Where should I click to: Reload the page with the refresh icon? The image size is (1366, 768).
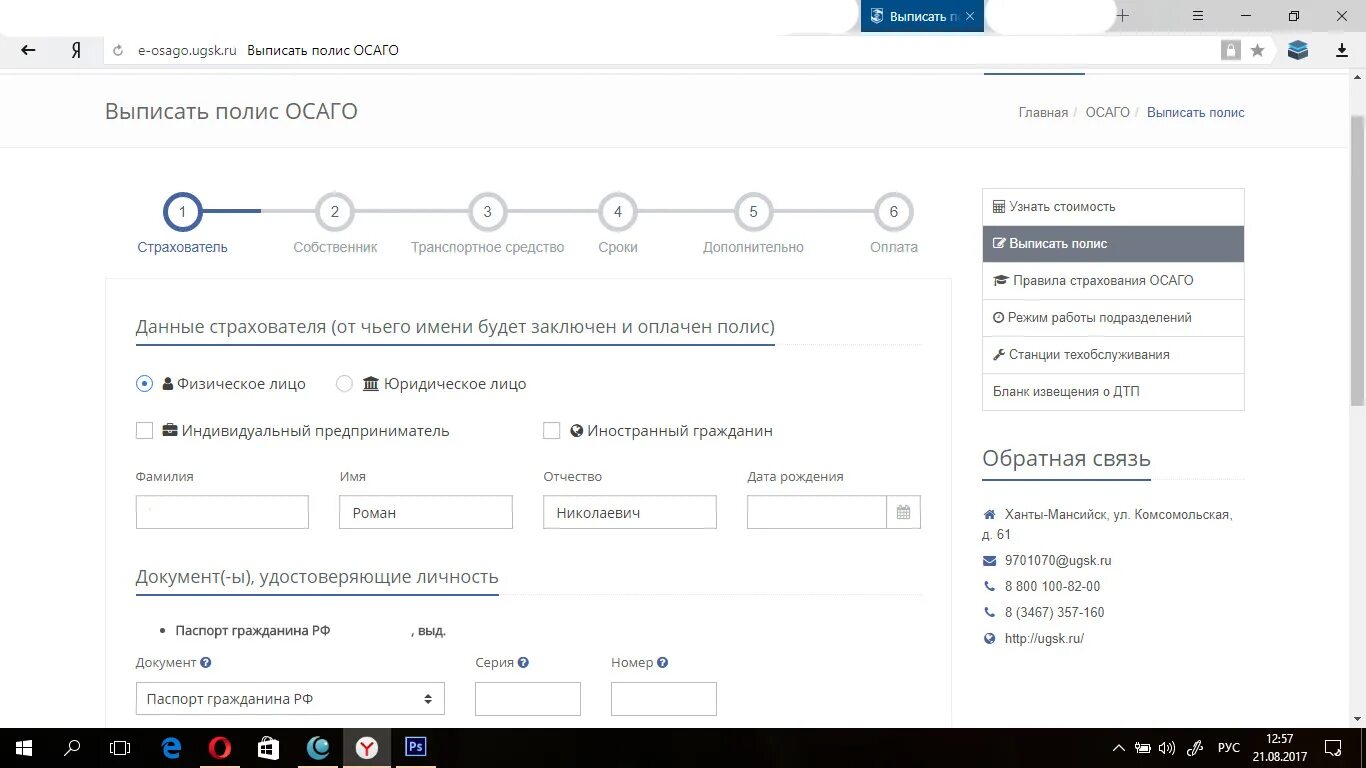pyautogui.click(x=118, y=50)
